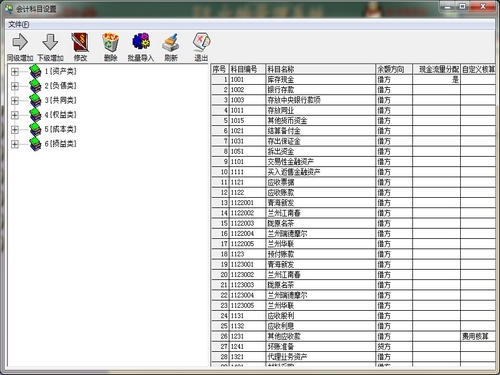This screenshot has height=375, width=500.
Task: Click code cell 1011
Action: [247, 110]
